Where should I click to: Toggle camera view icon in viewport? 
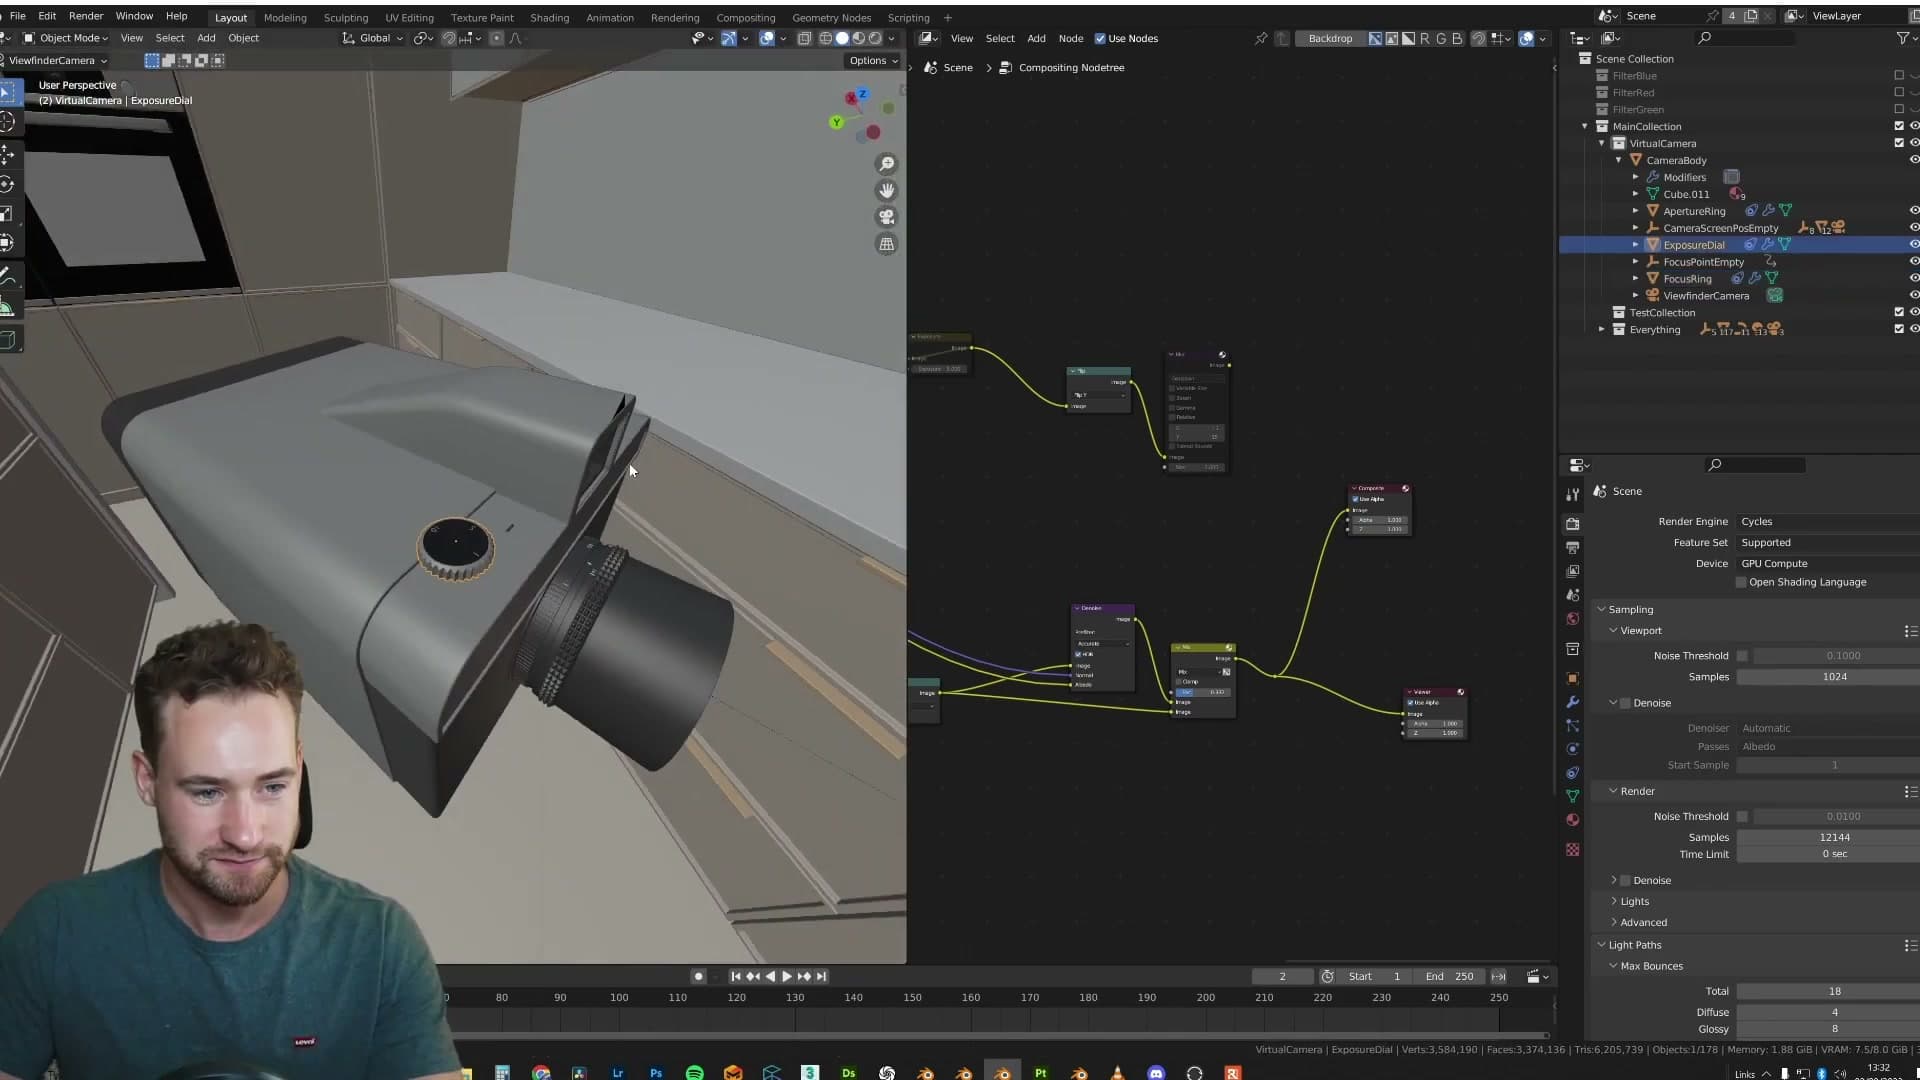point(886,217)
